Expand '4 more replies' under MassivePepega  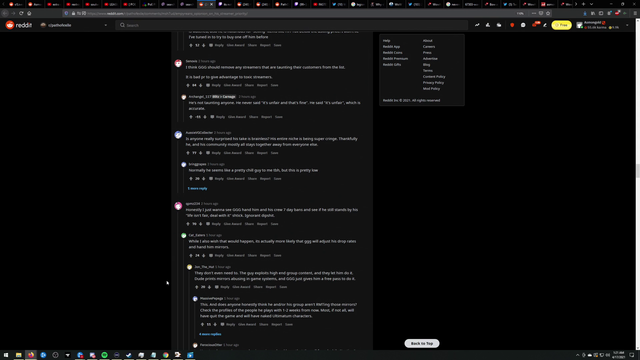click(x=210, y=334)
